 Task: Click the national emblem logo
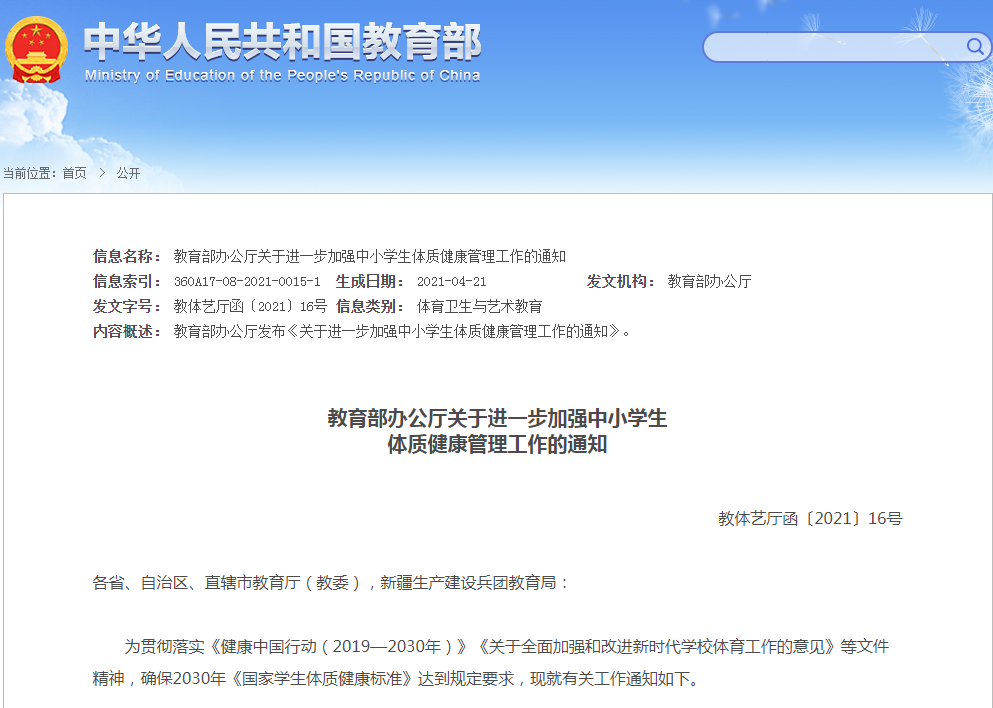coord(37,49)
